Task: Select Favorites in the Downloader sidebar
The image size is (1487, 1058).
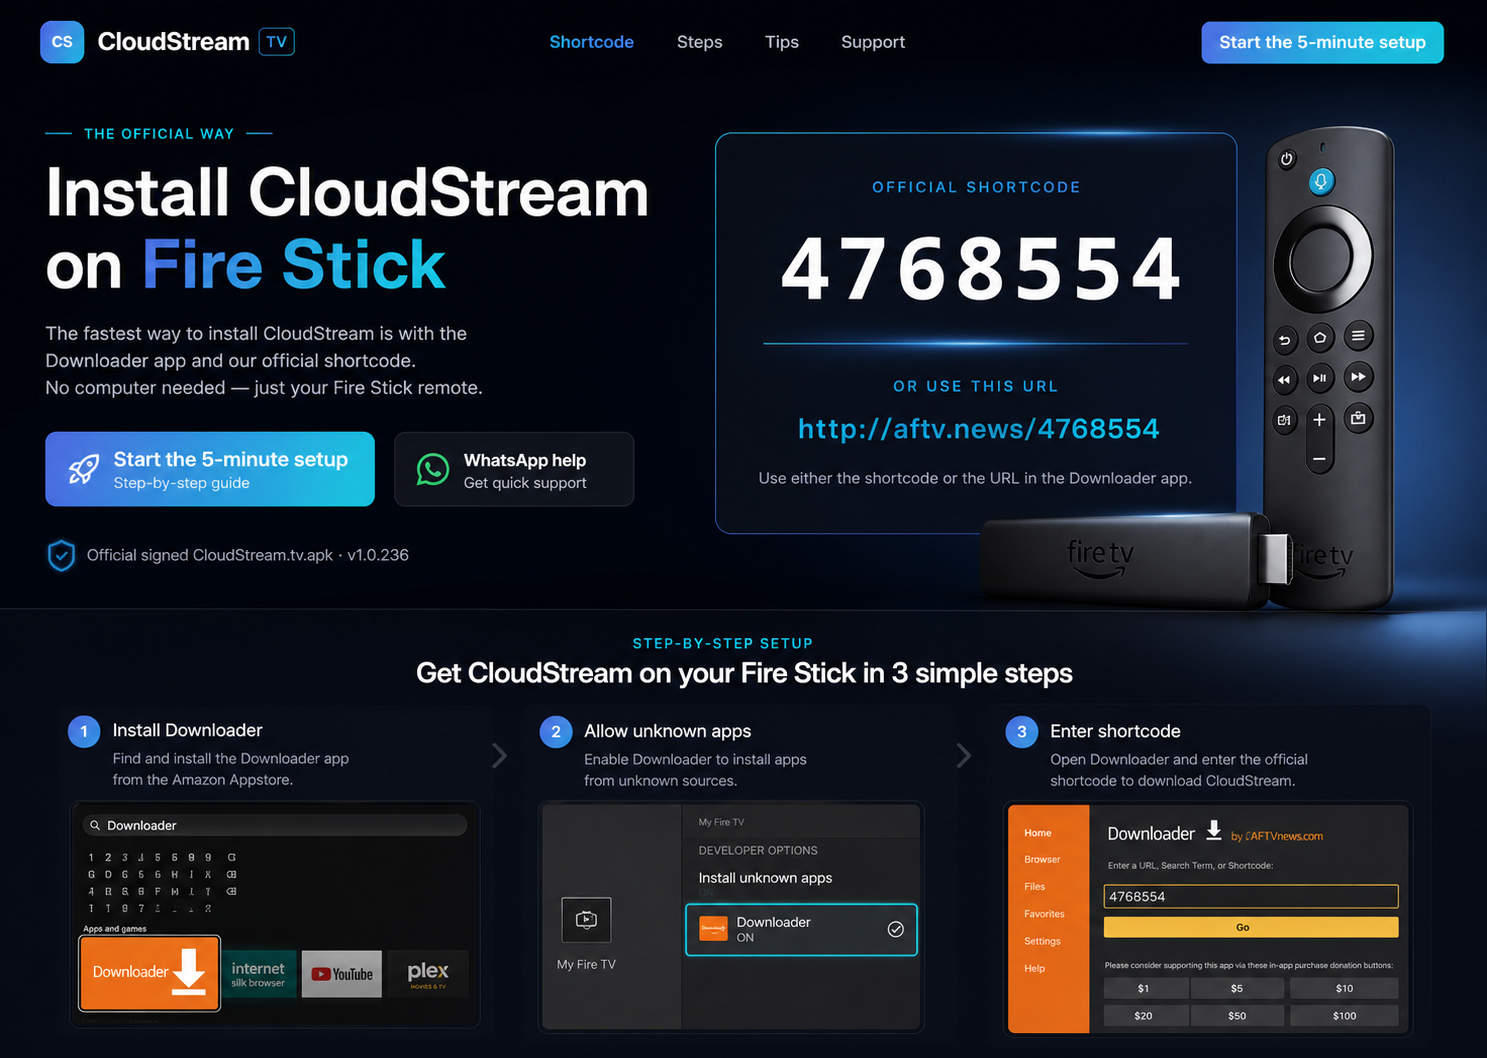Action: point(1044,914)
